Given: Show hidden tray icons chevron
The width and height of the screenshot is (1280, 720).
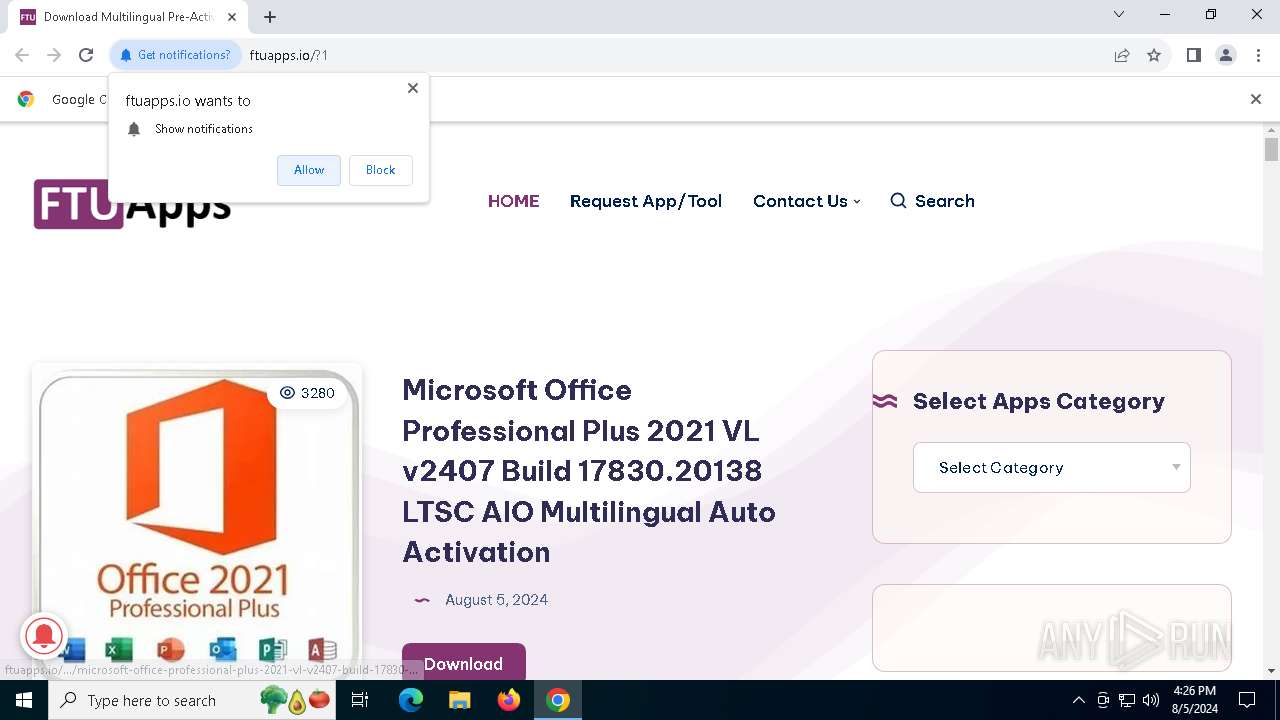Looking at the screenshot, I should point(1078,700).
